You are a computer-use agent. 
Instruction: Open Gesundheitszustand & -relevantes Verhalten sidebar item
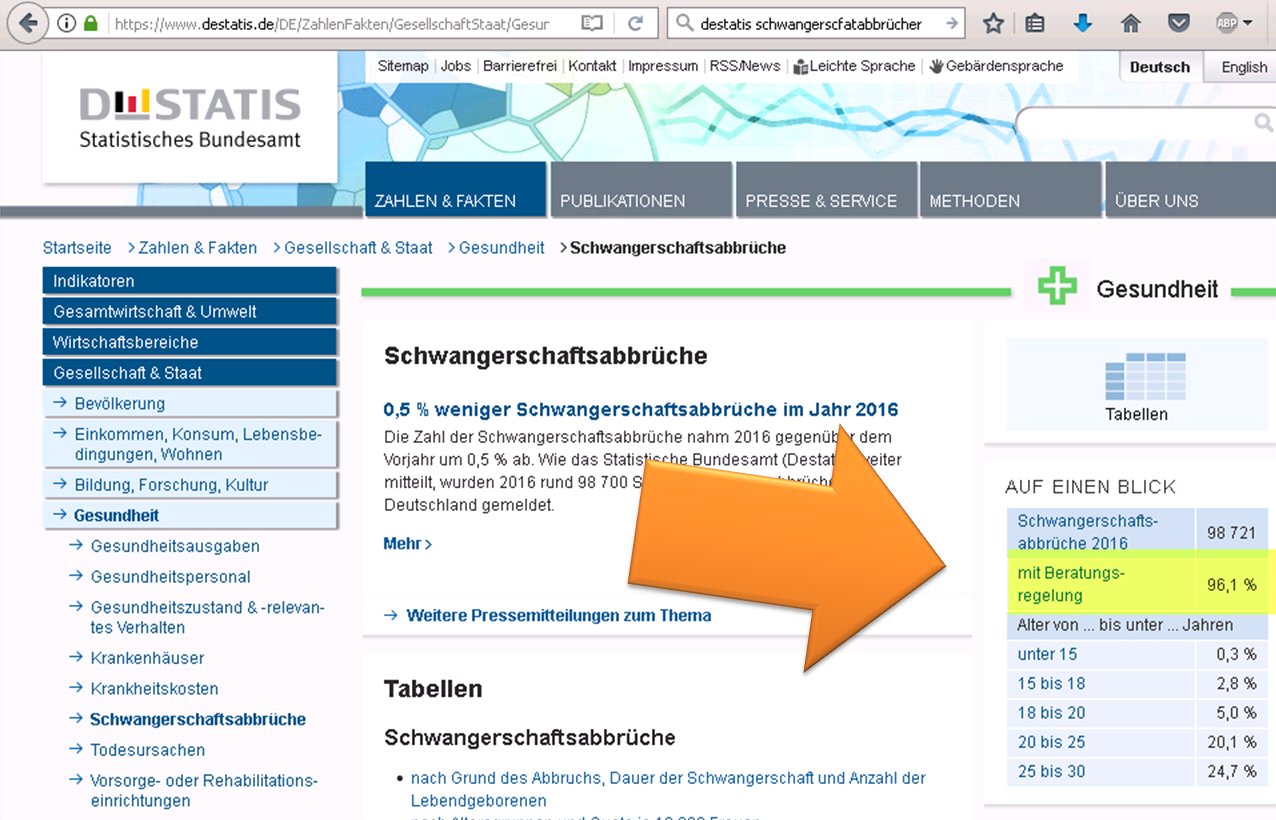(x=207, y=618)
